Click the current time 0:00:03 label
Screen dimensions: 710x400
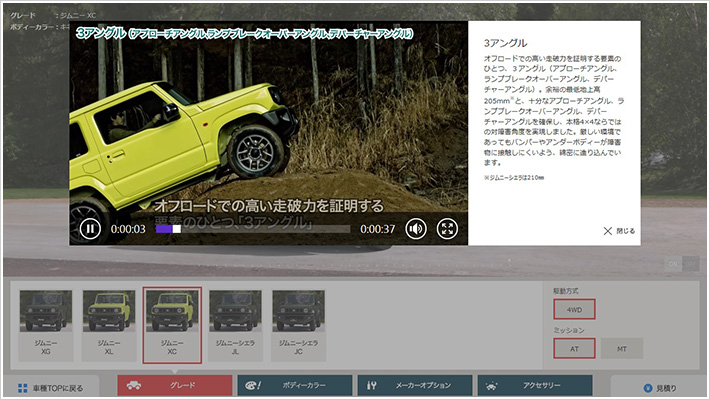tap(128, 229)
